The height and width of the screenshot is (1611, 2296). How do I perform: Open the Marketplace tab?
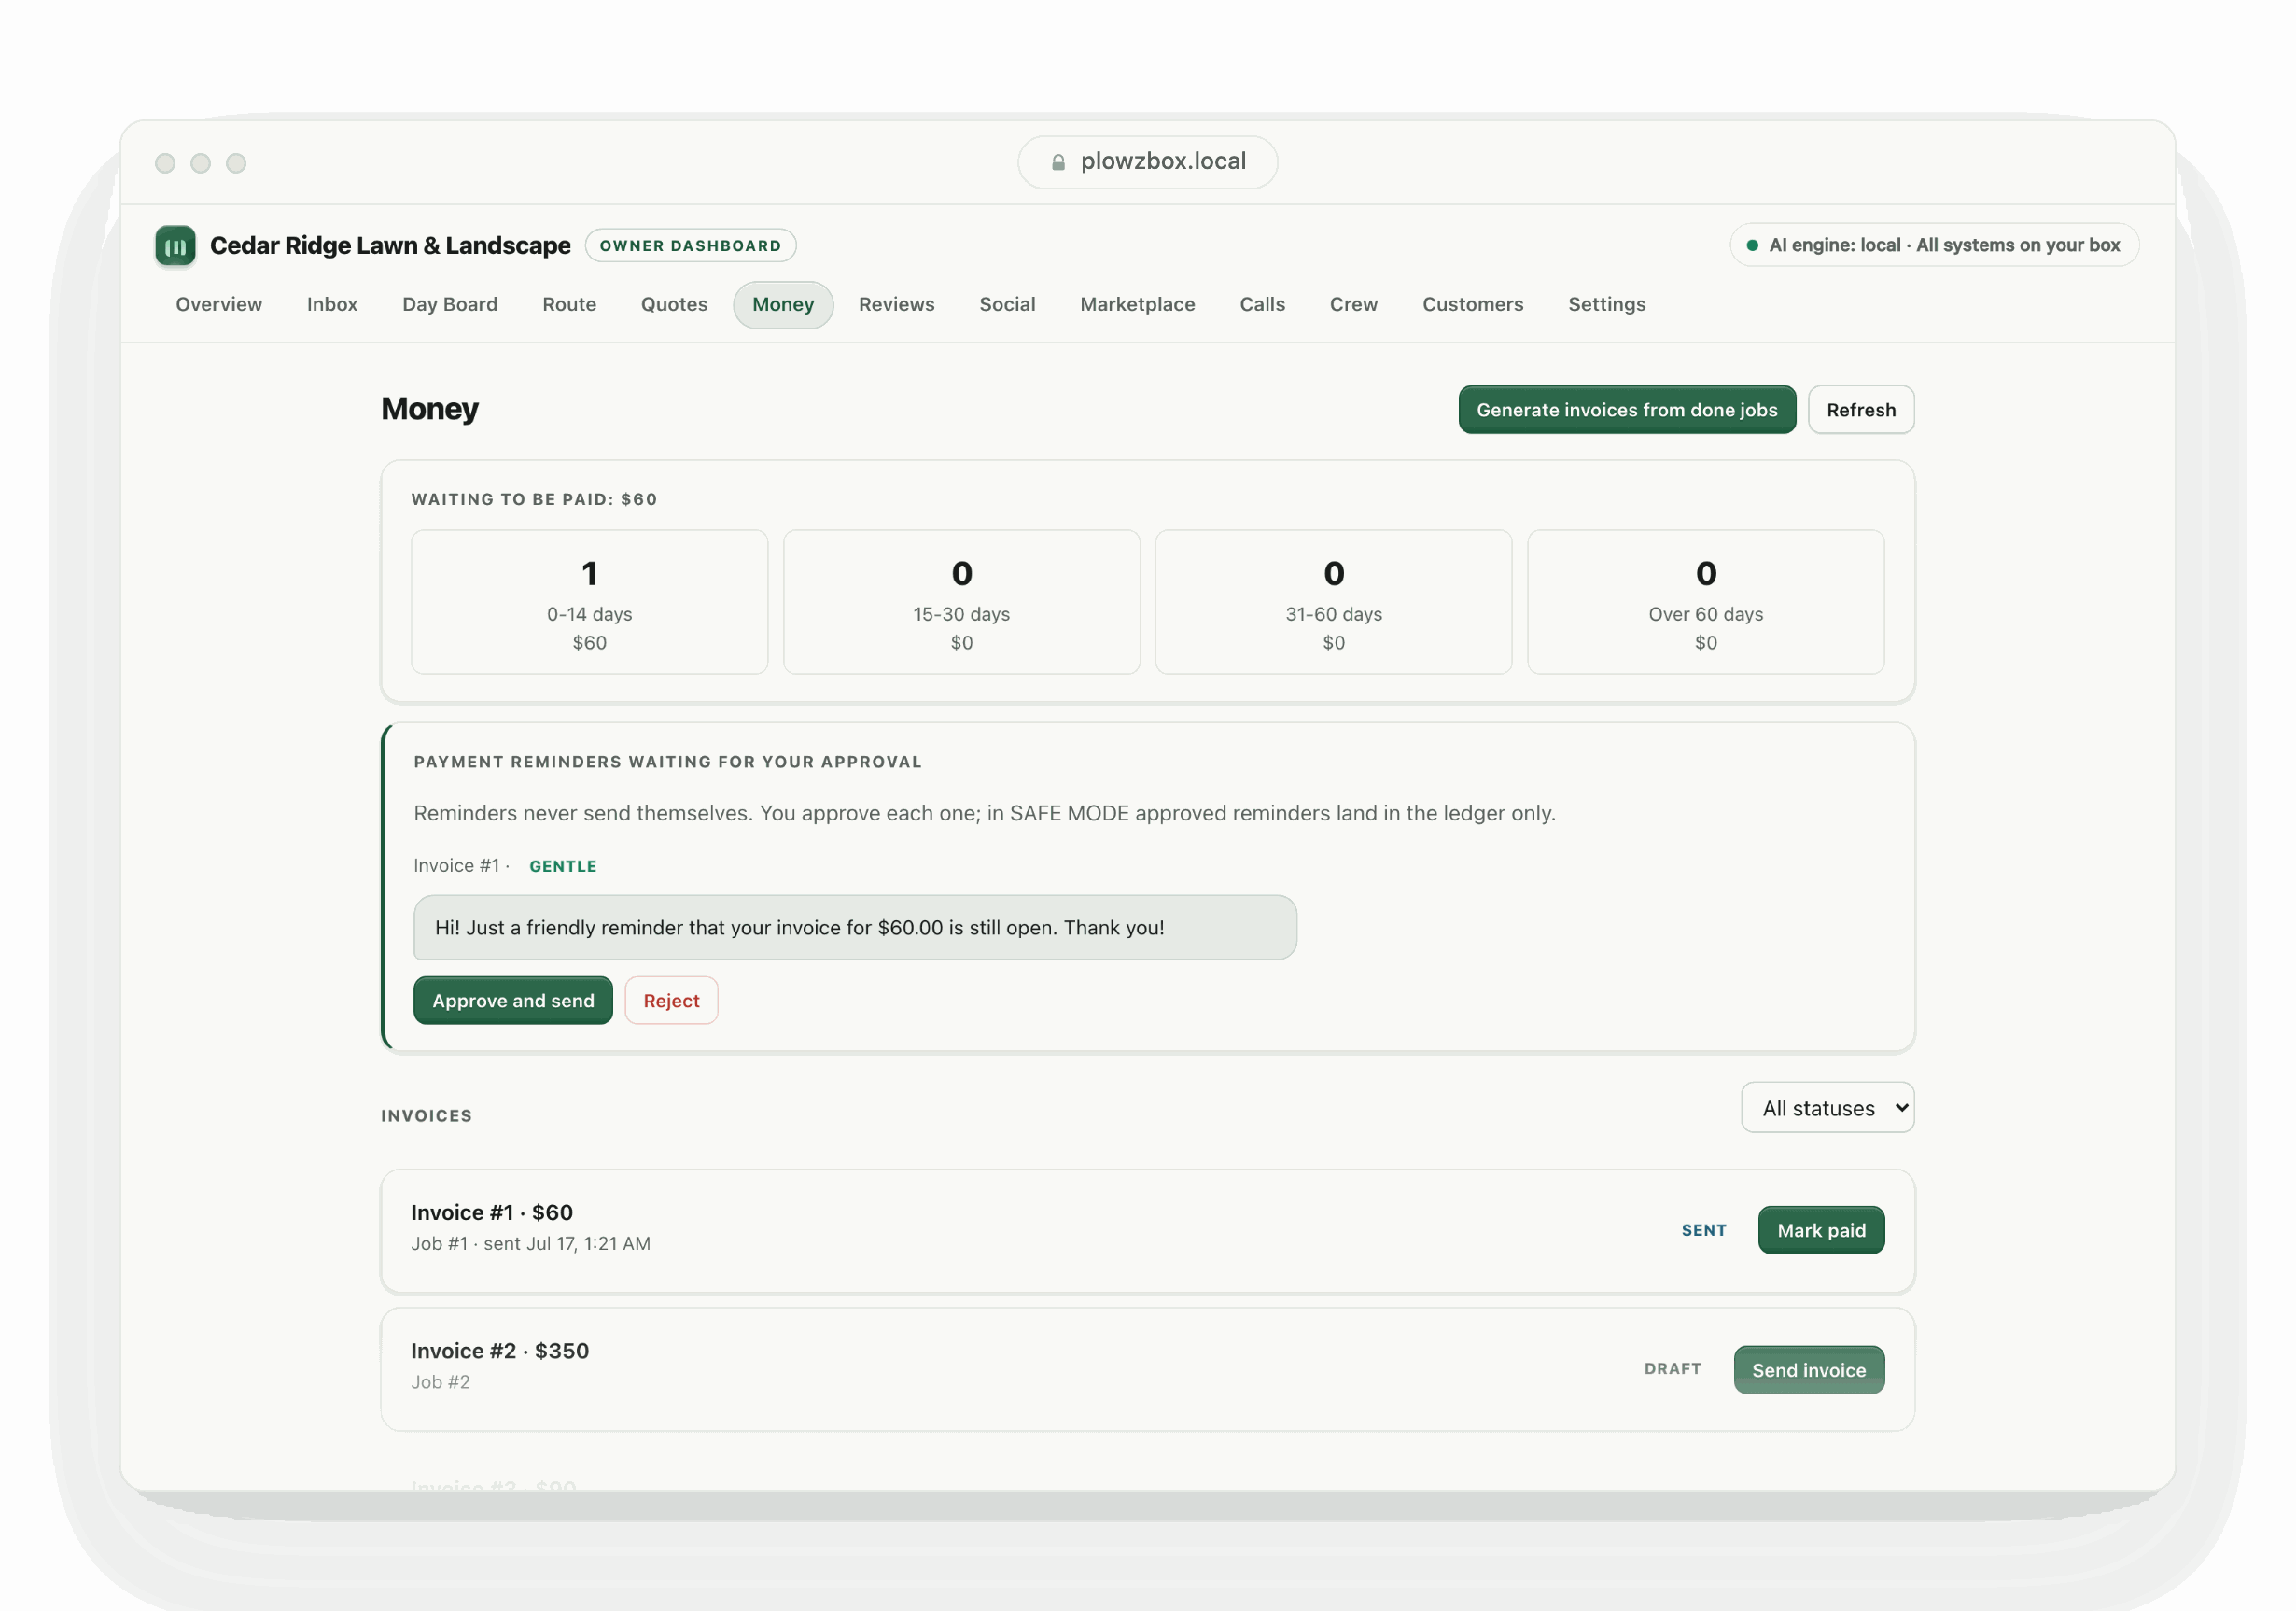coord(1137,304)
